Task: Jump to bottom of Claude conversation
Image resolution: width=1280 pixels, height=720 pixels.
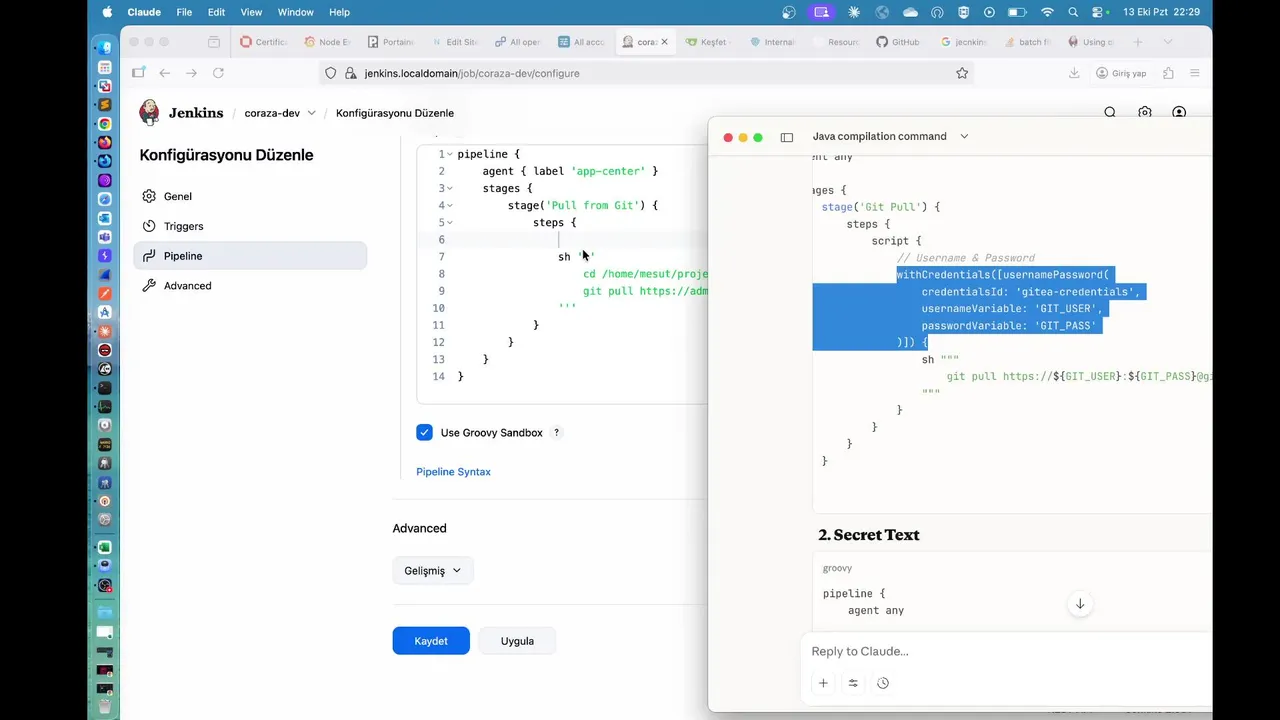Action: 1080,604
